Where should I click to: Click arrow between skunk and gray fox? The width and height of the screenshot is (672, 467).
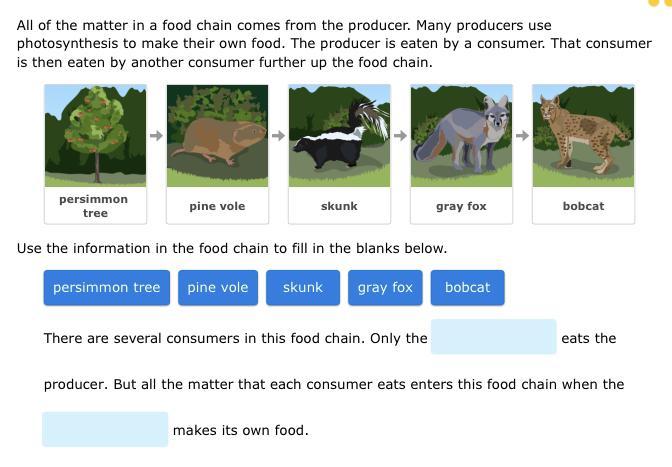click(x=400, y=135)
